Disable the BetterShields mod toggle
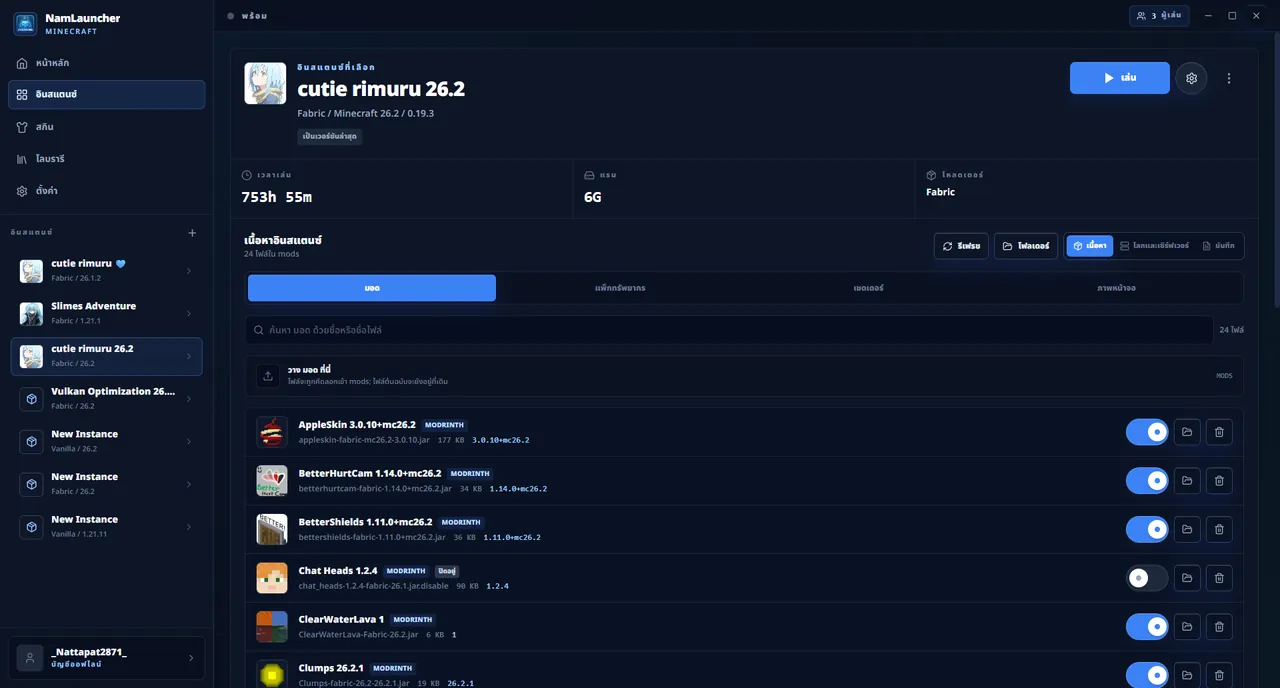The width and height of the screenshot is (1280, 688). pos(1147,529)
